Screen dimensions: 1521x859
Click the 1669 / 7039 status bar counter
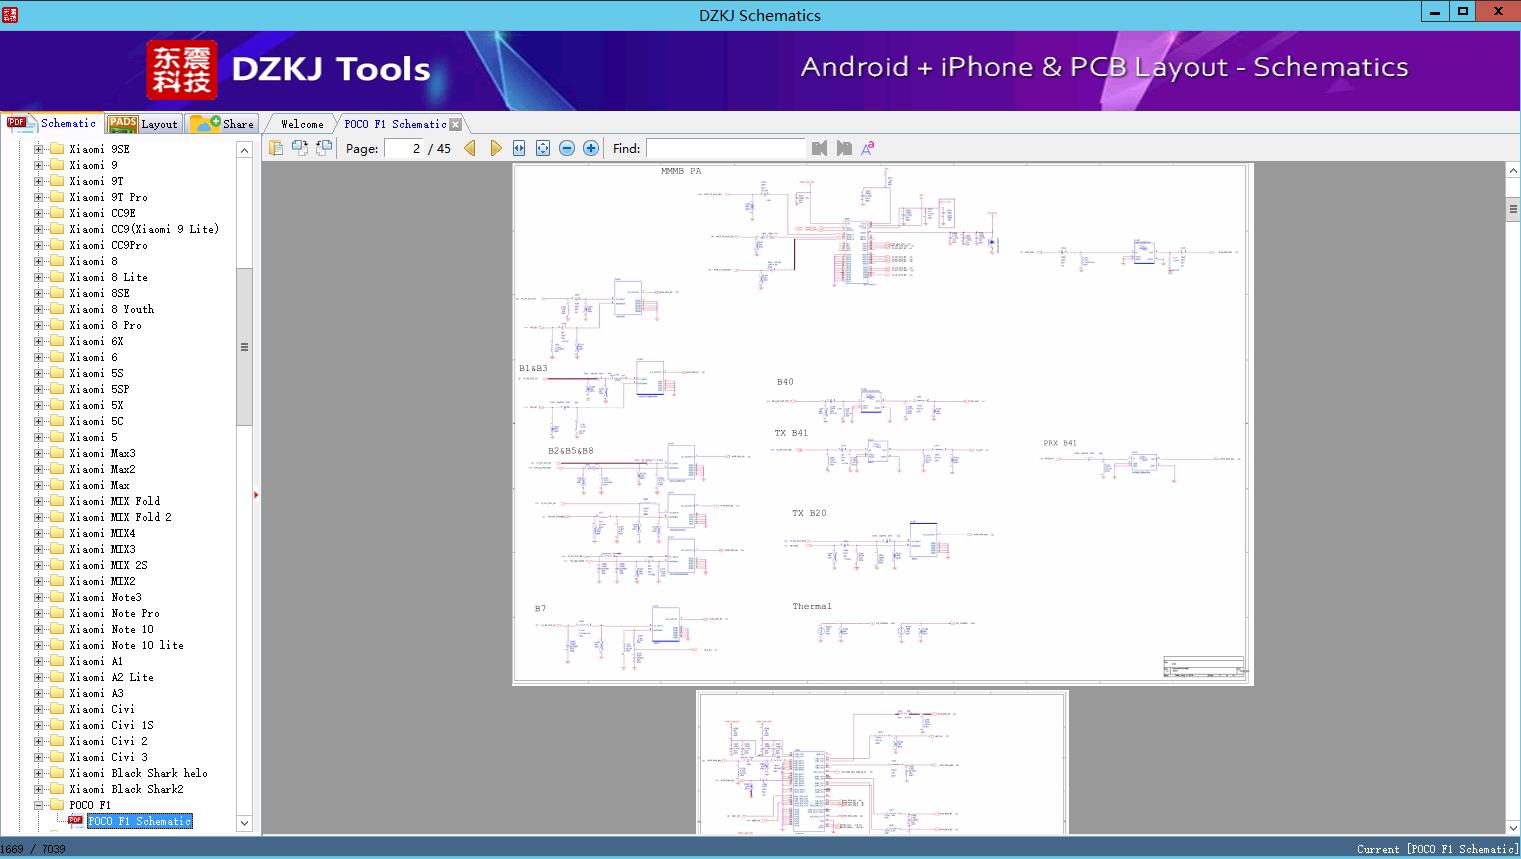(33, 849)
